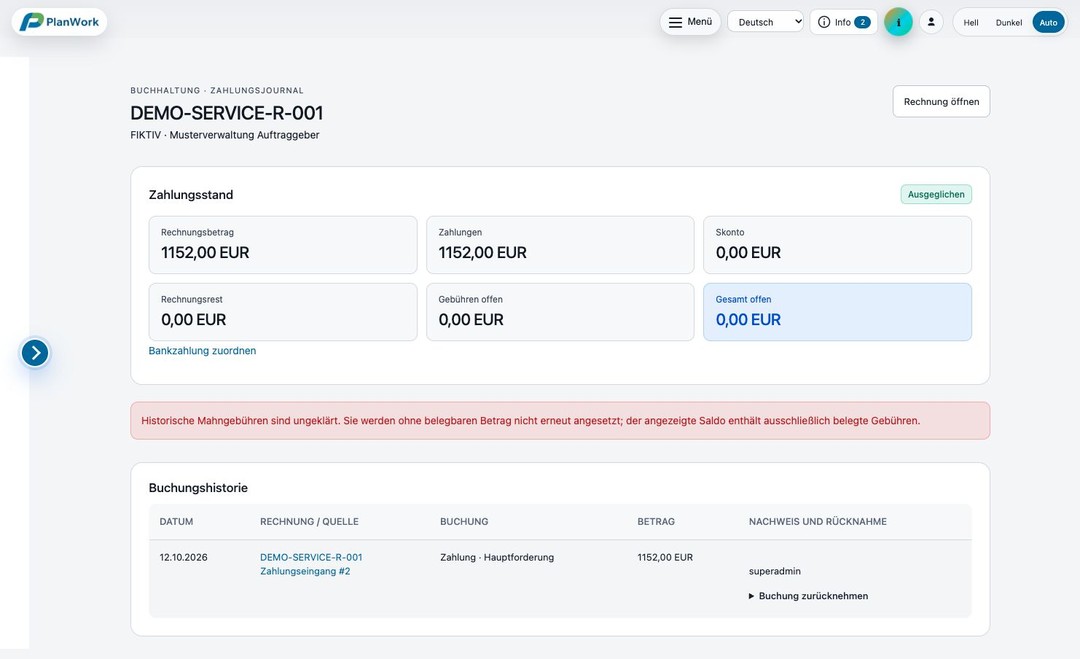This screenshot has width=1080, height=659.
Task: Open the Deutsch language dropdown
Action: tap(765, 22)
